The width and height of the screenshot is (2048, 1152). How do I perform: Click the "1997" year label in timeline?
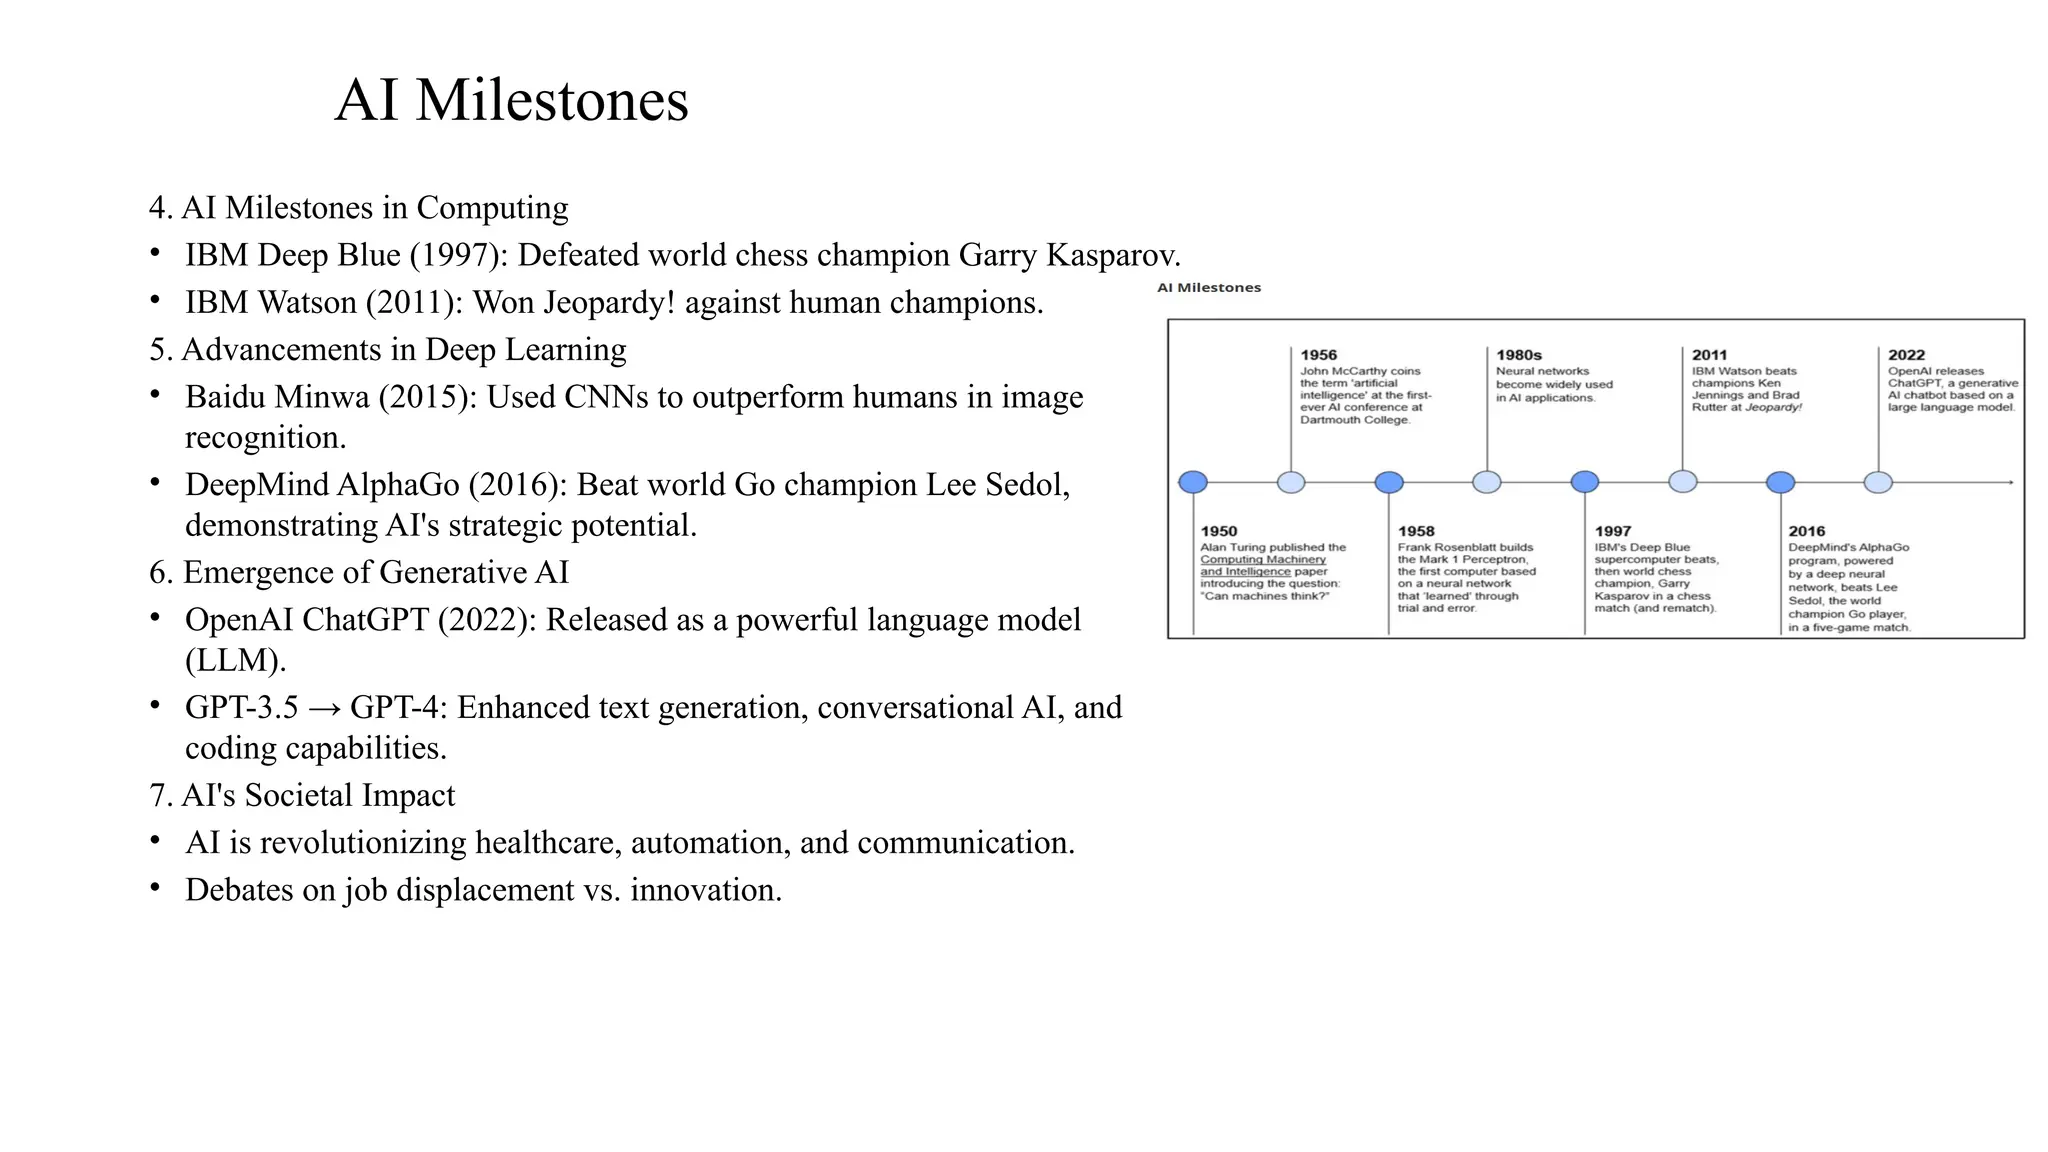coord(1612,531)
